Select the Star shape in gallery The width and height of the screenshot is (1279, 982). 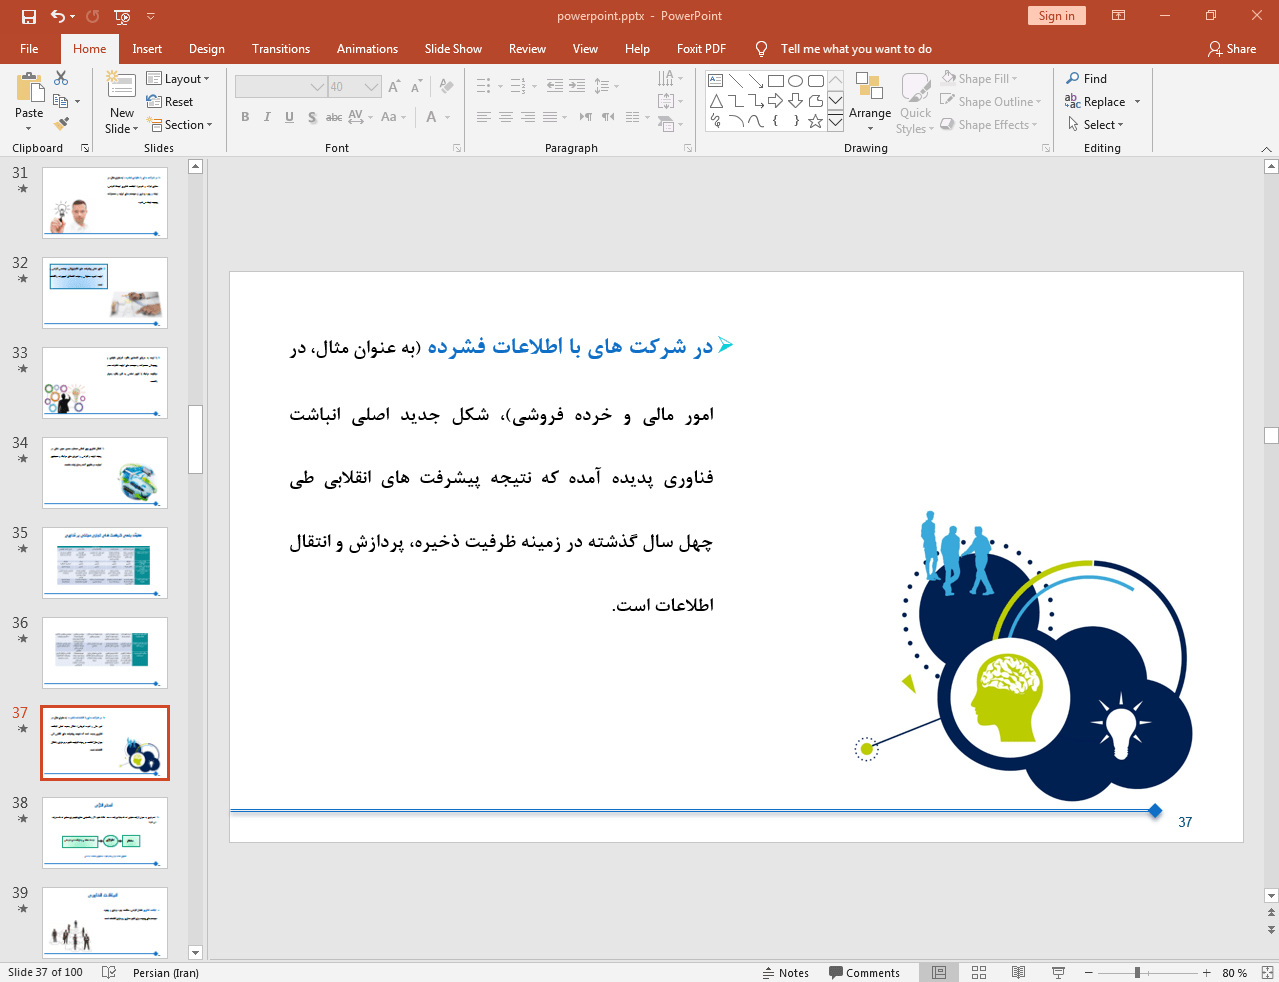[x=815, y=121]
